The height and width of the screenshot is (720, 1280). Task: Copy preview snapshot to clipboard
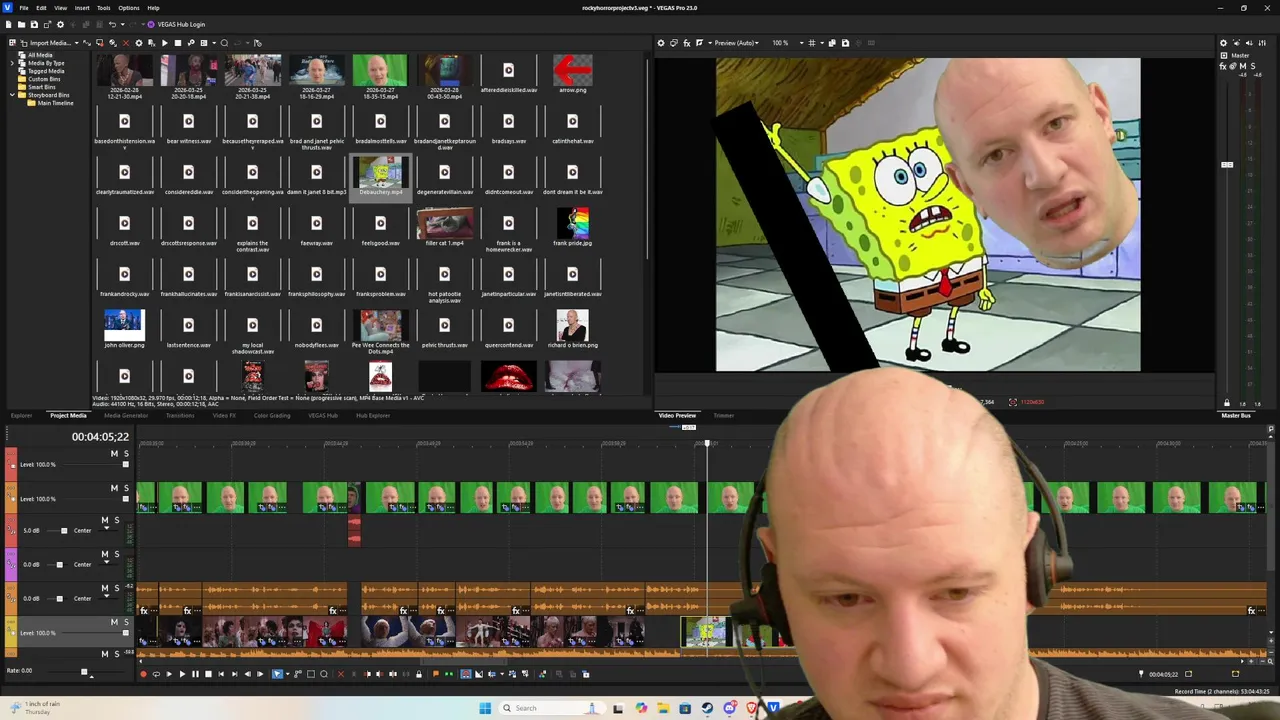click(x=832, y=43)
